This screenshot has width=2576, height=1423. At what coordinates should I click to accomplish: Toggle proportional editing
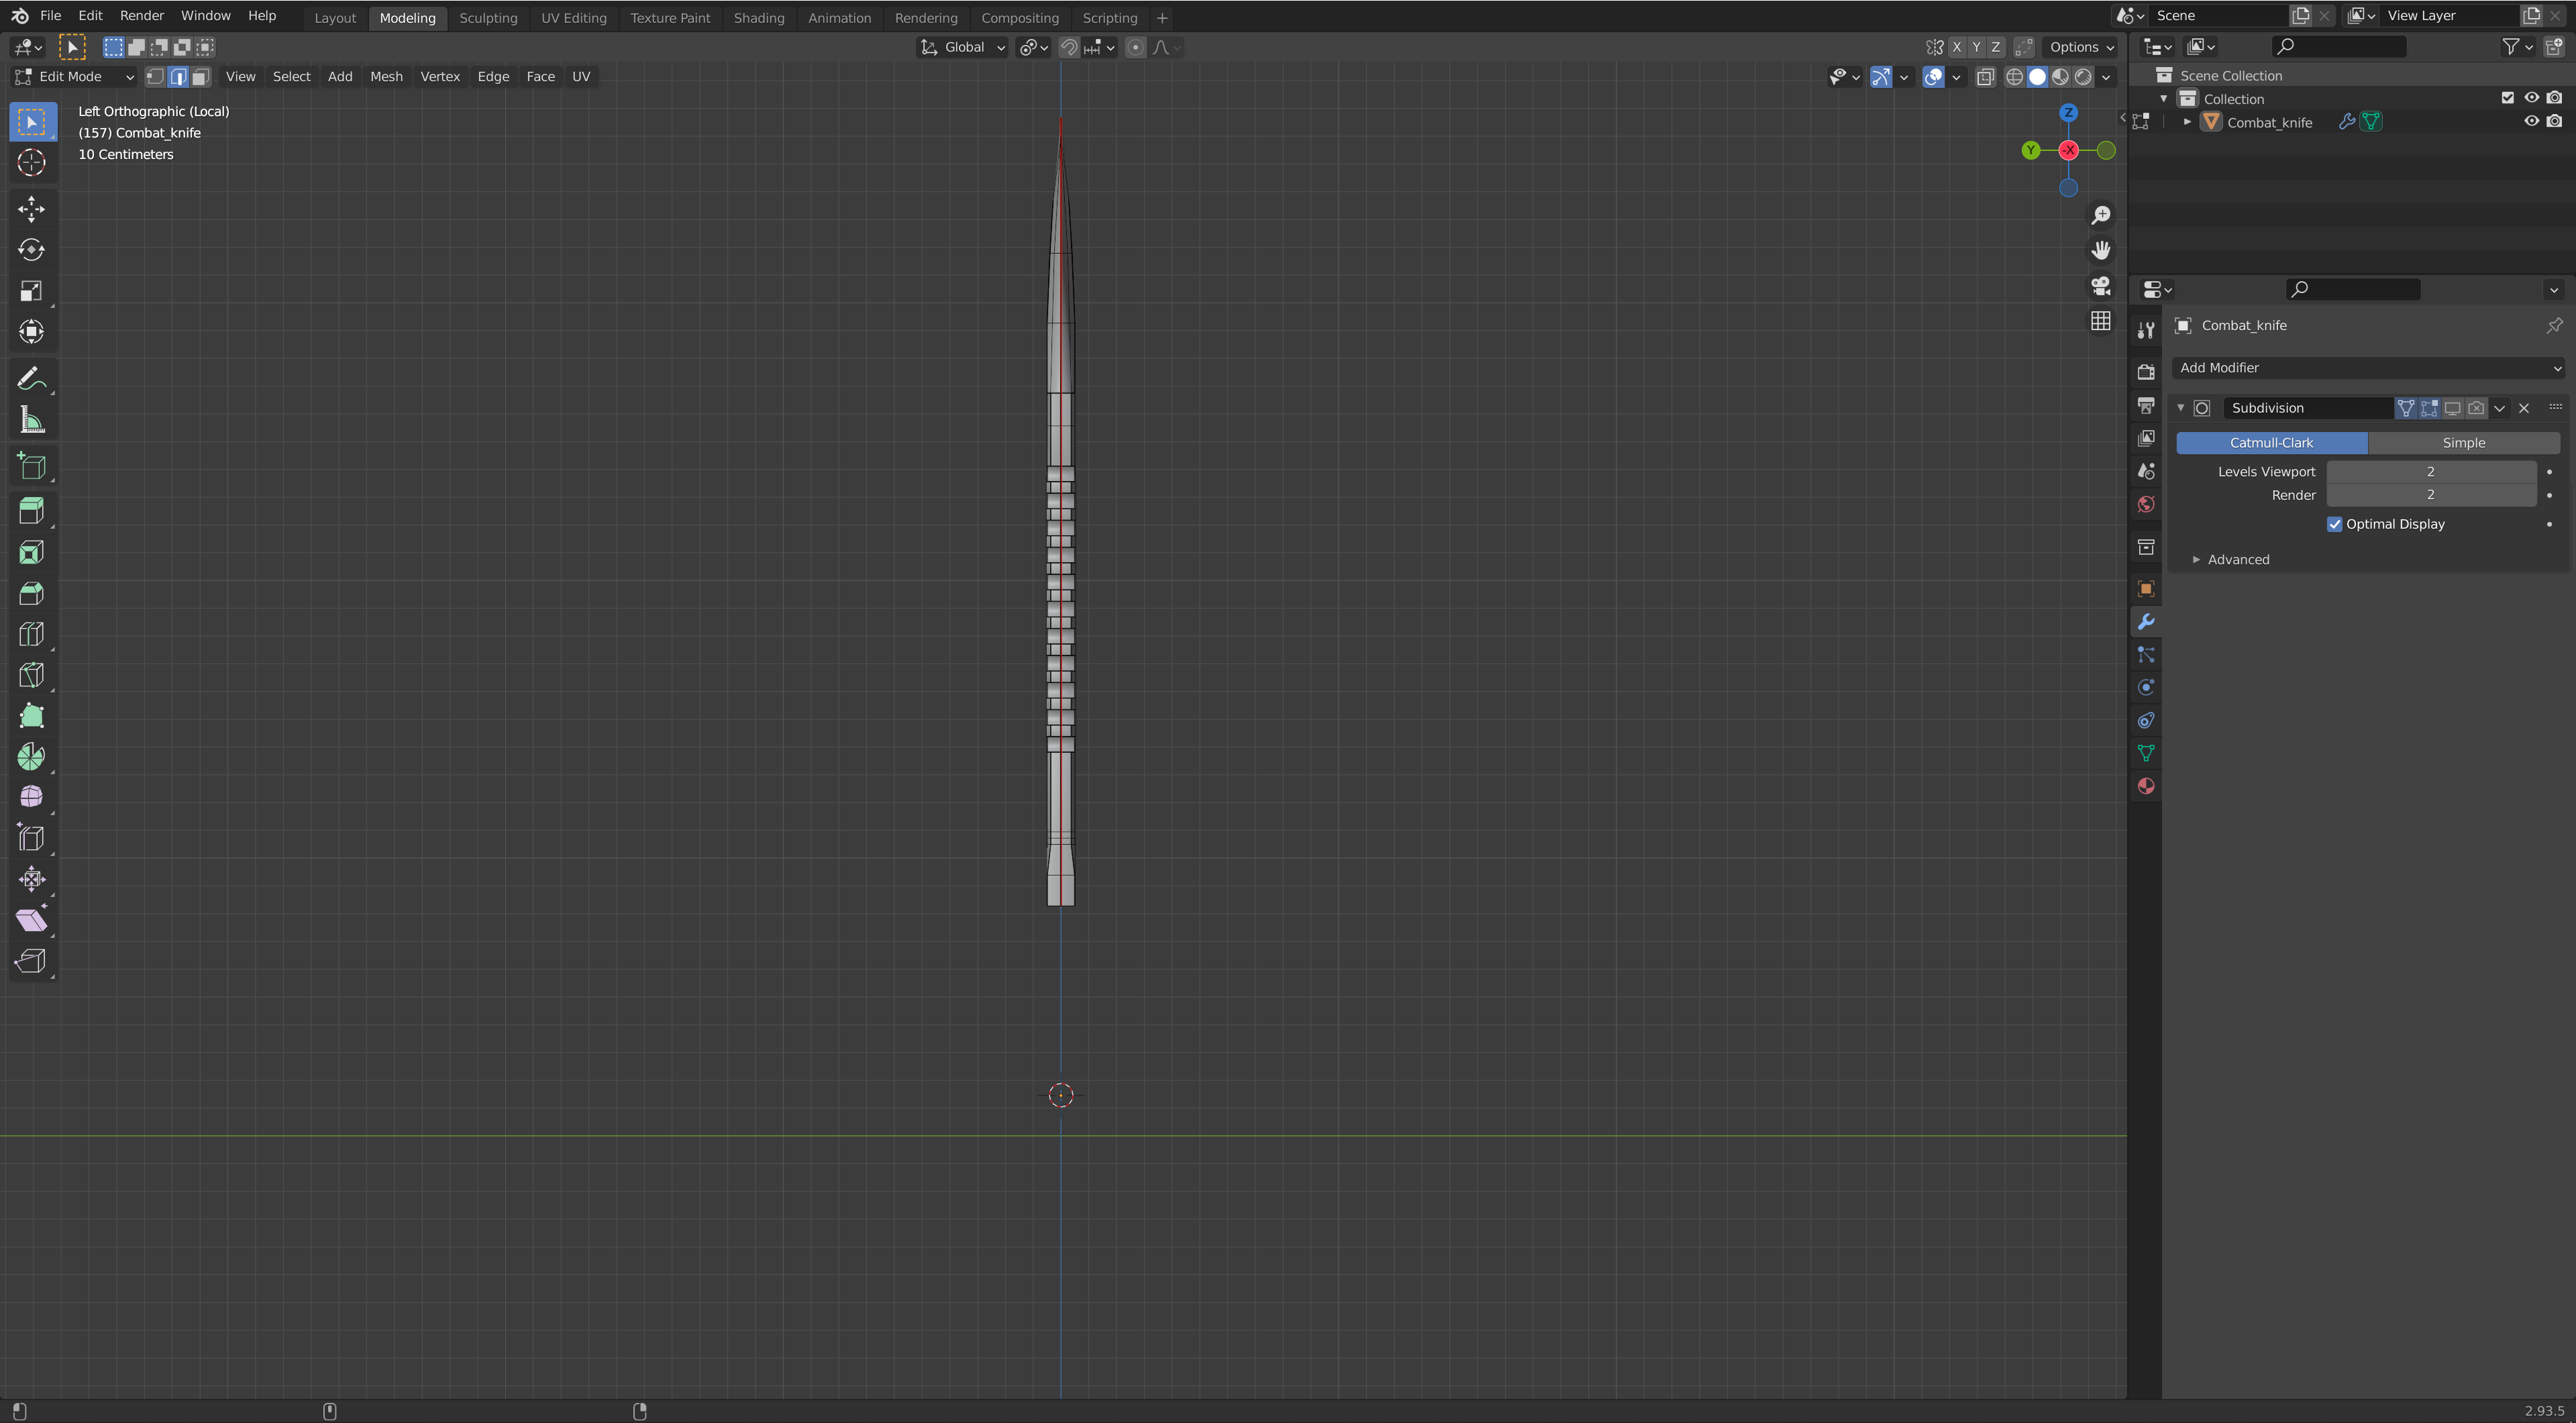(1135, 47)
